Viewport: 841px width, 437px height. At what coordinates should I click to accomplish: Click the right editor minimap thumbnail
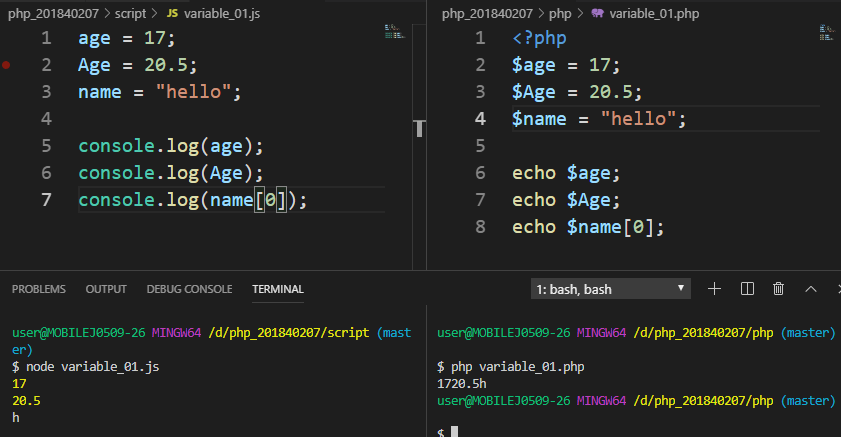point(827,33)
